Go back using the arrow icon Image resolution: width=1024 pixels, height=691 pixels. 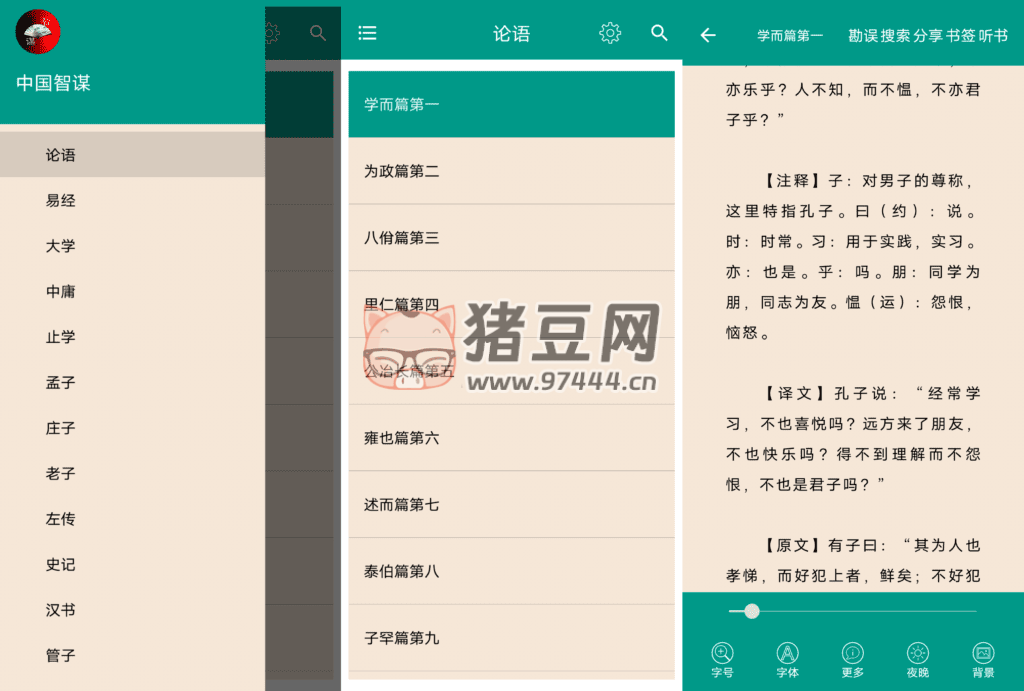[708, 35]
